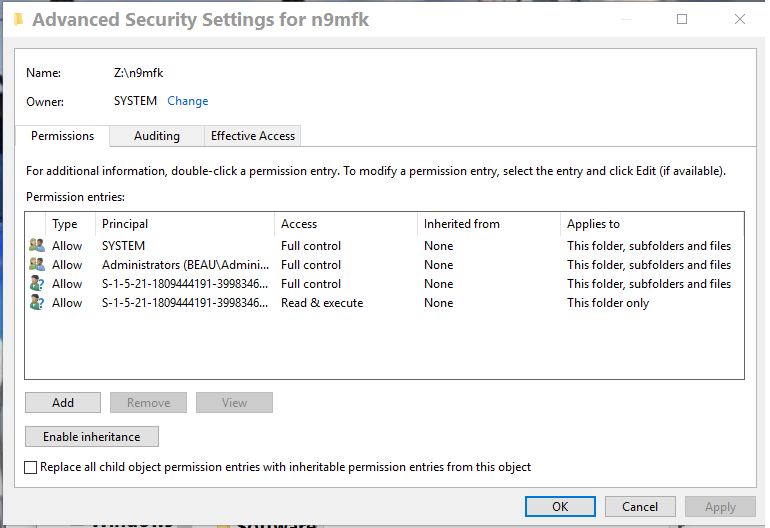770x528 pixels.
Task: Click the Read & execute access cell
Action: click(x=322, y=303)
